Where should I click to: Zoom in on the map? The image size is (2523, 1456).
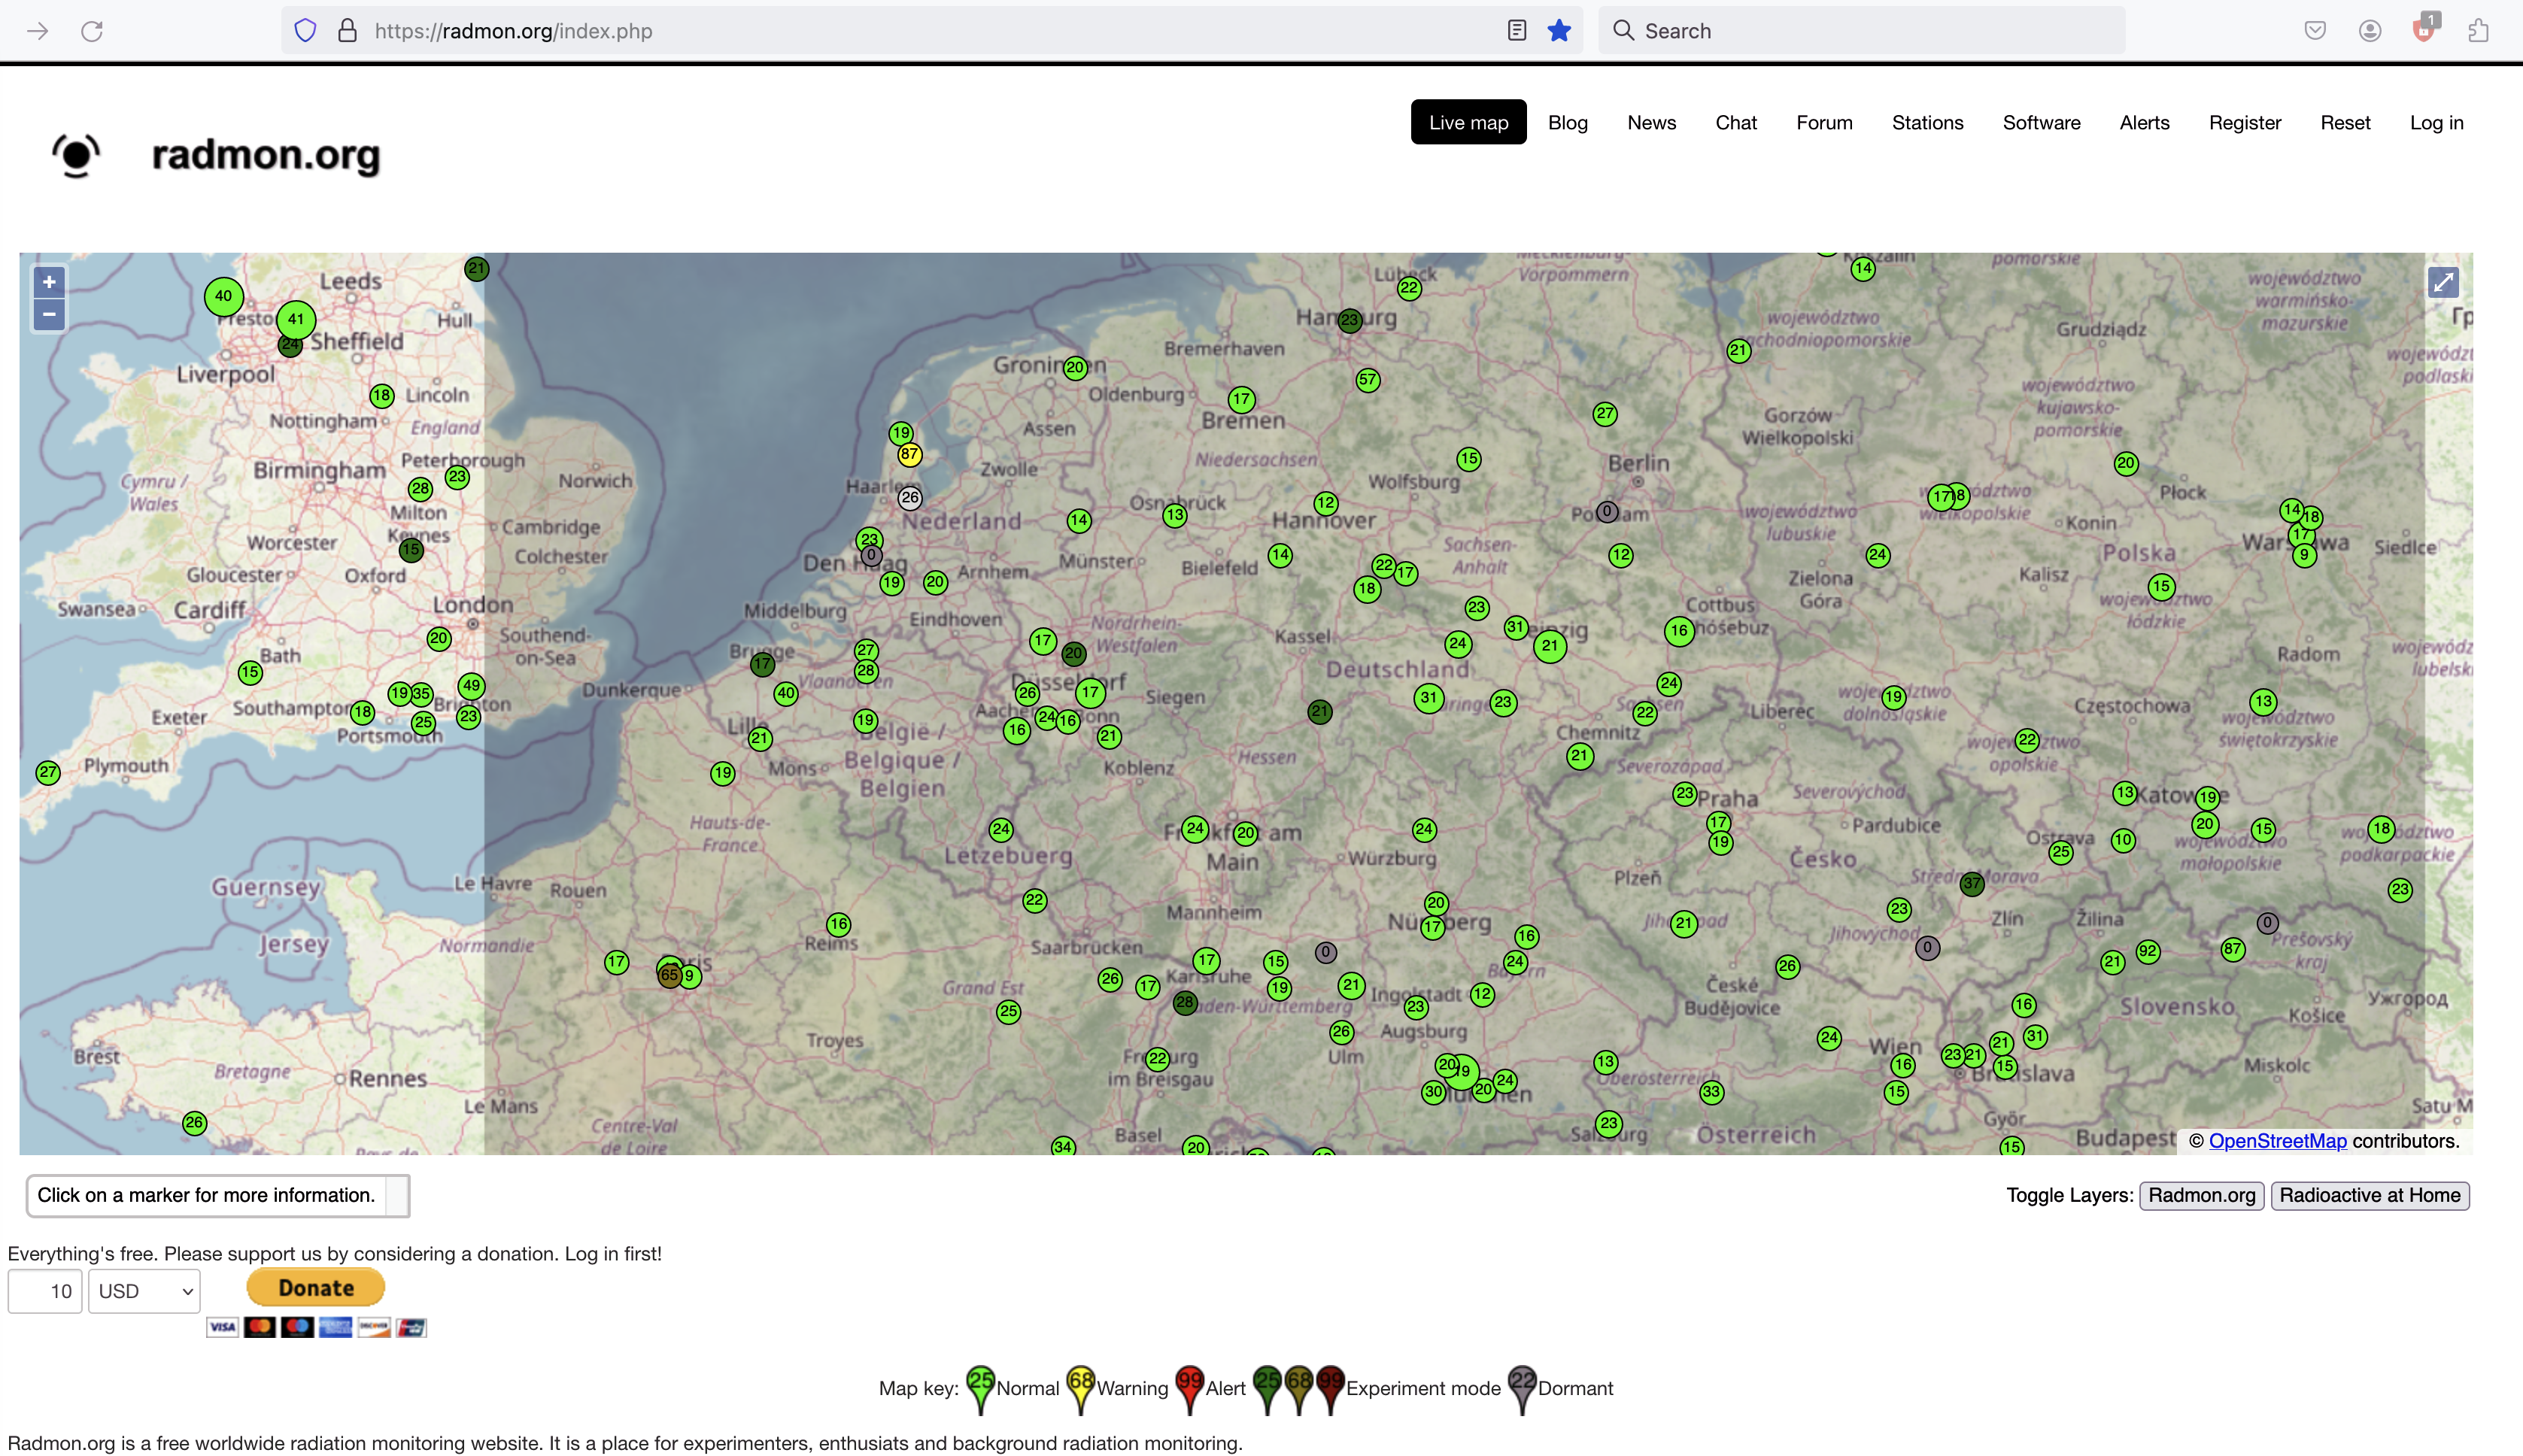click(49, 282)
